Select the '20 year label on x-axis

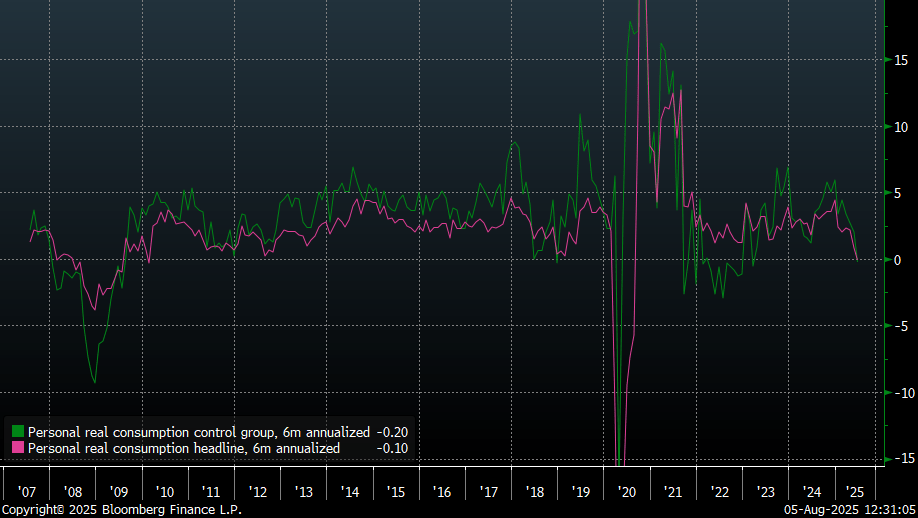627,492
